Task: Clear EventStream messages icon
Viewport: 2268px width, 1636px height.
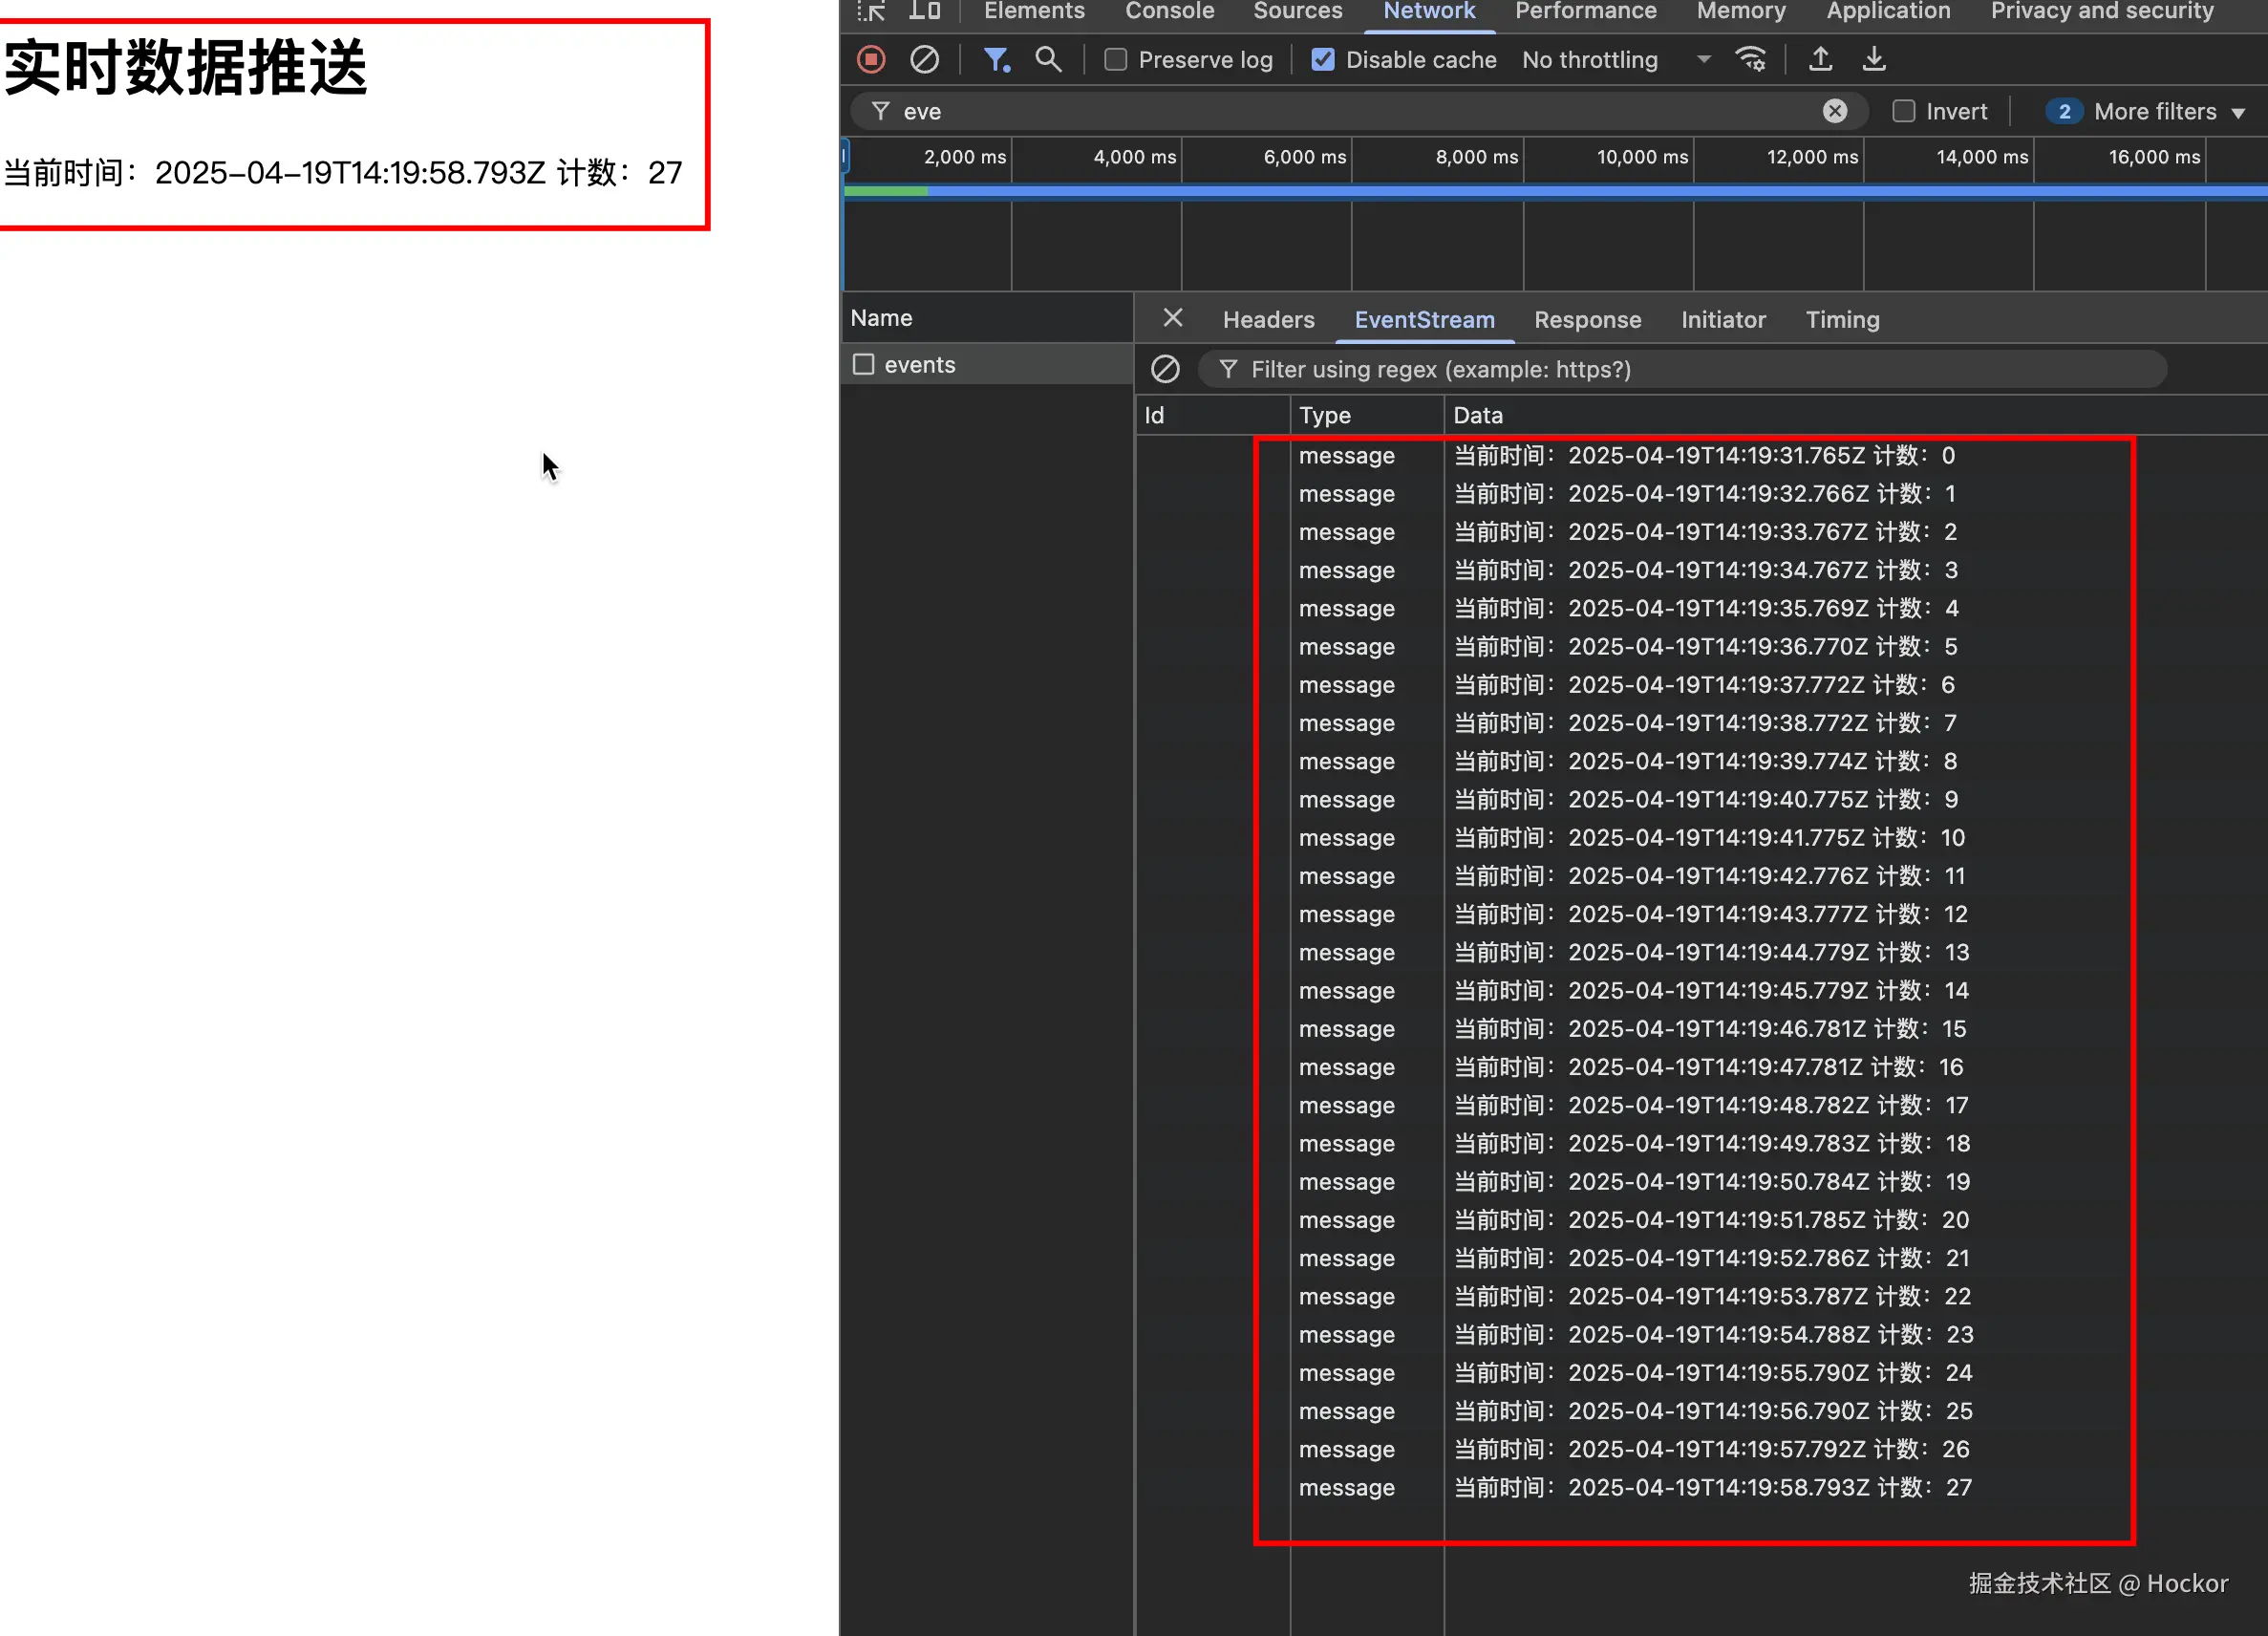Action: [1165, 369]
